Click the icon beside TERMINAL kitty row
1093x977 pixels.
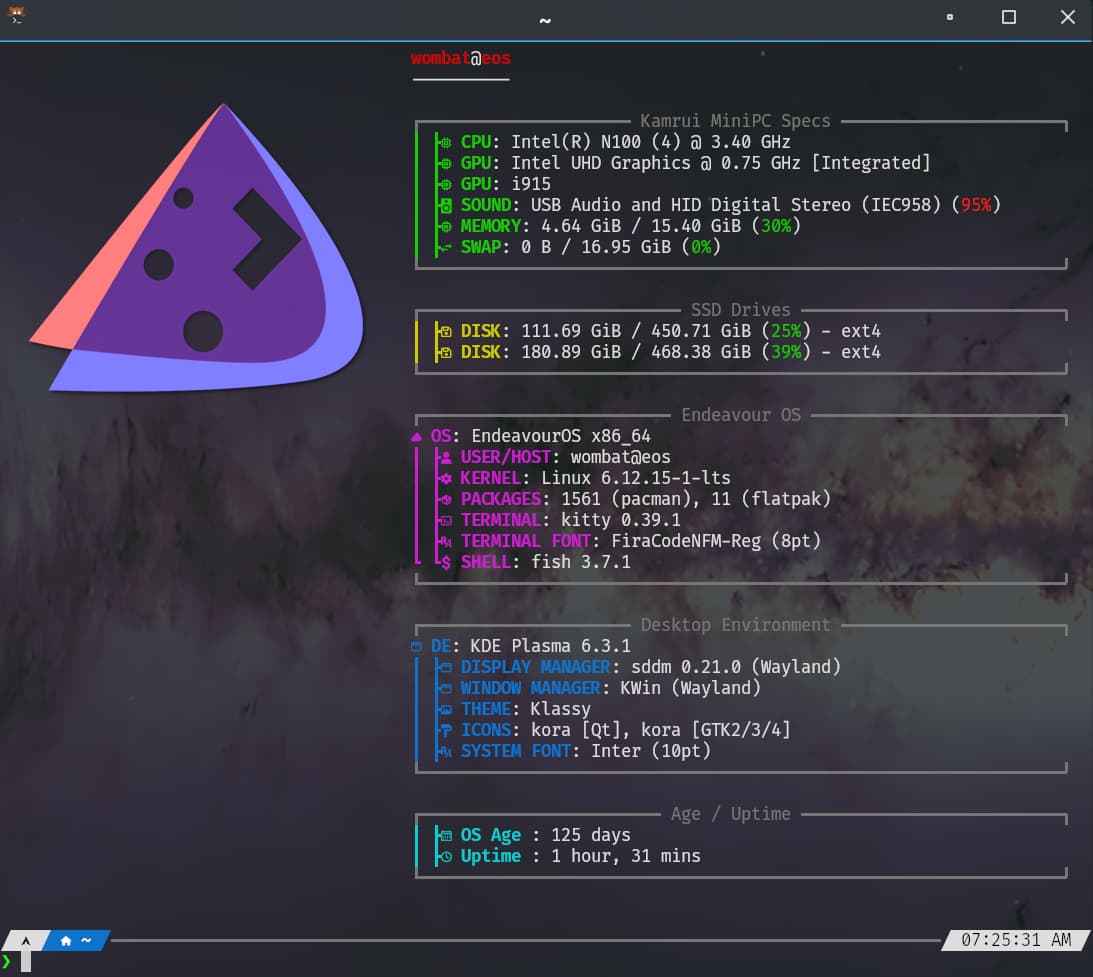pos(446,521)
